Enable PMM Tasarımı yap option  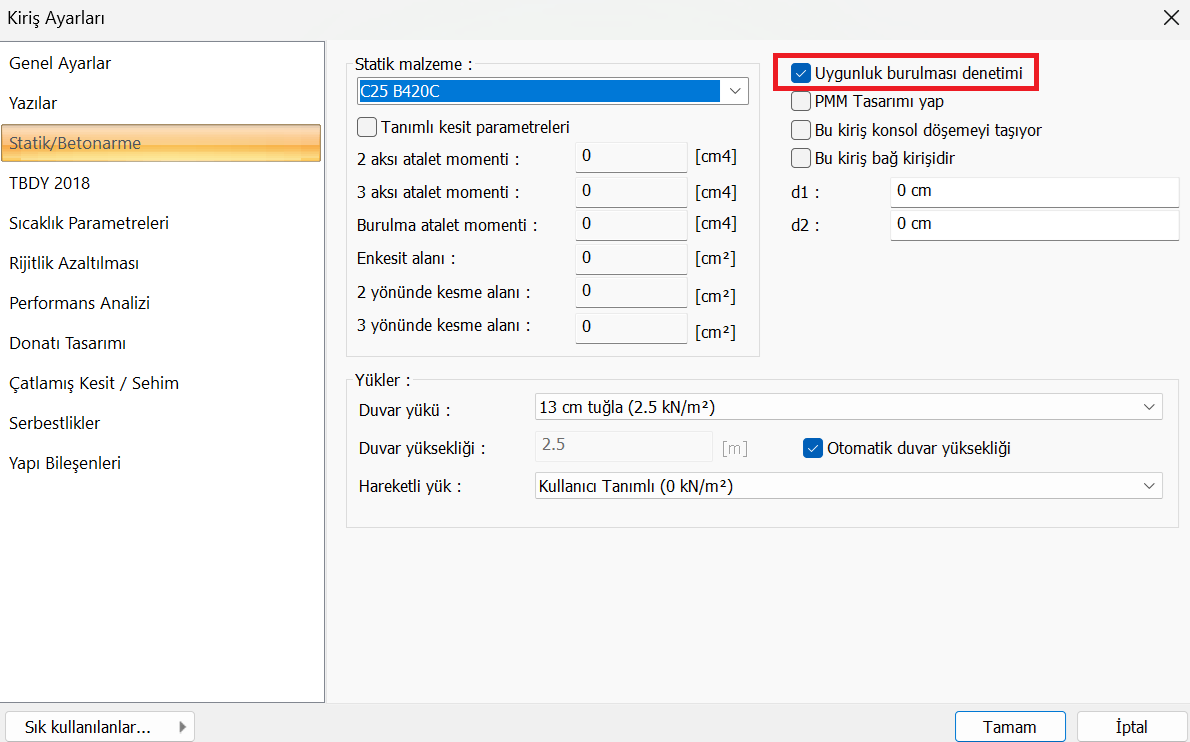[801, 101]
